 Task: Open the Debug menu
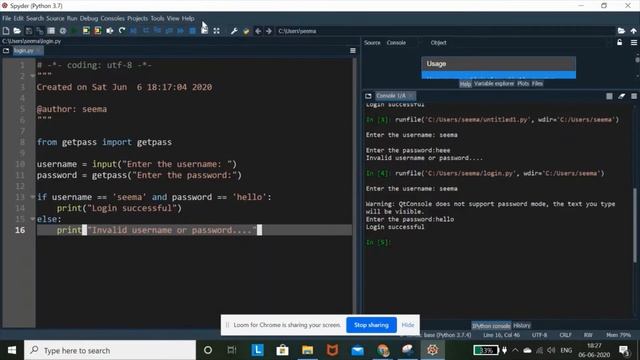(x=89, y=18)
